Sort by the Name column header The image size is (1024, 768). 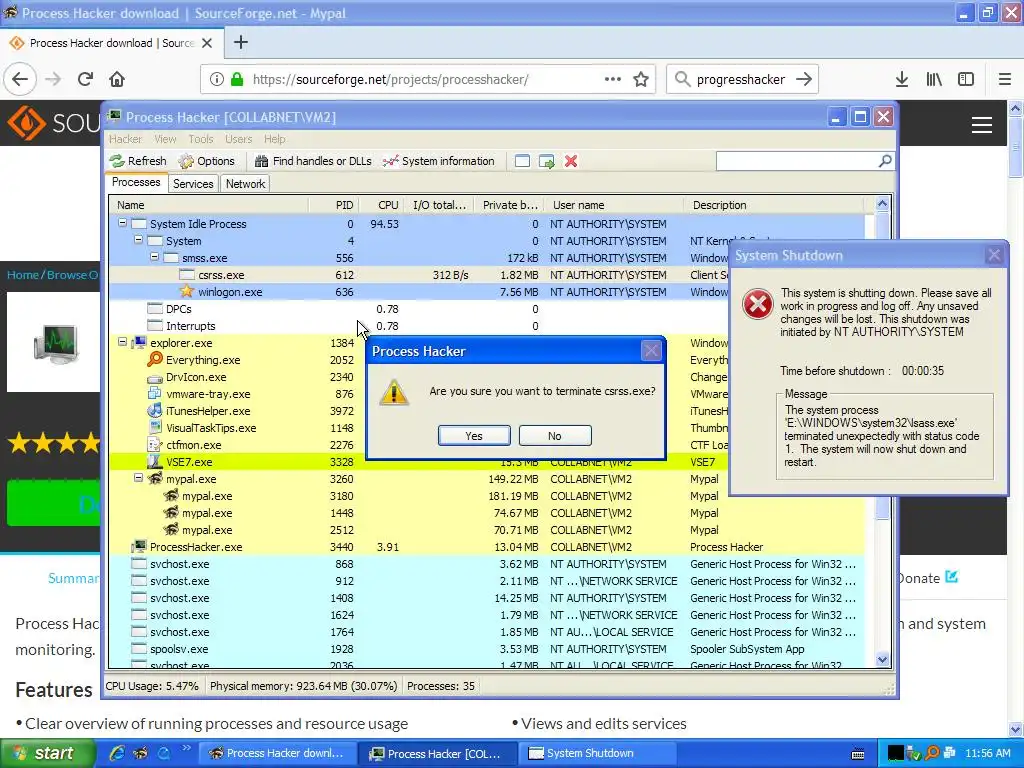click(x=209, y=205)
